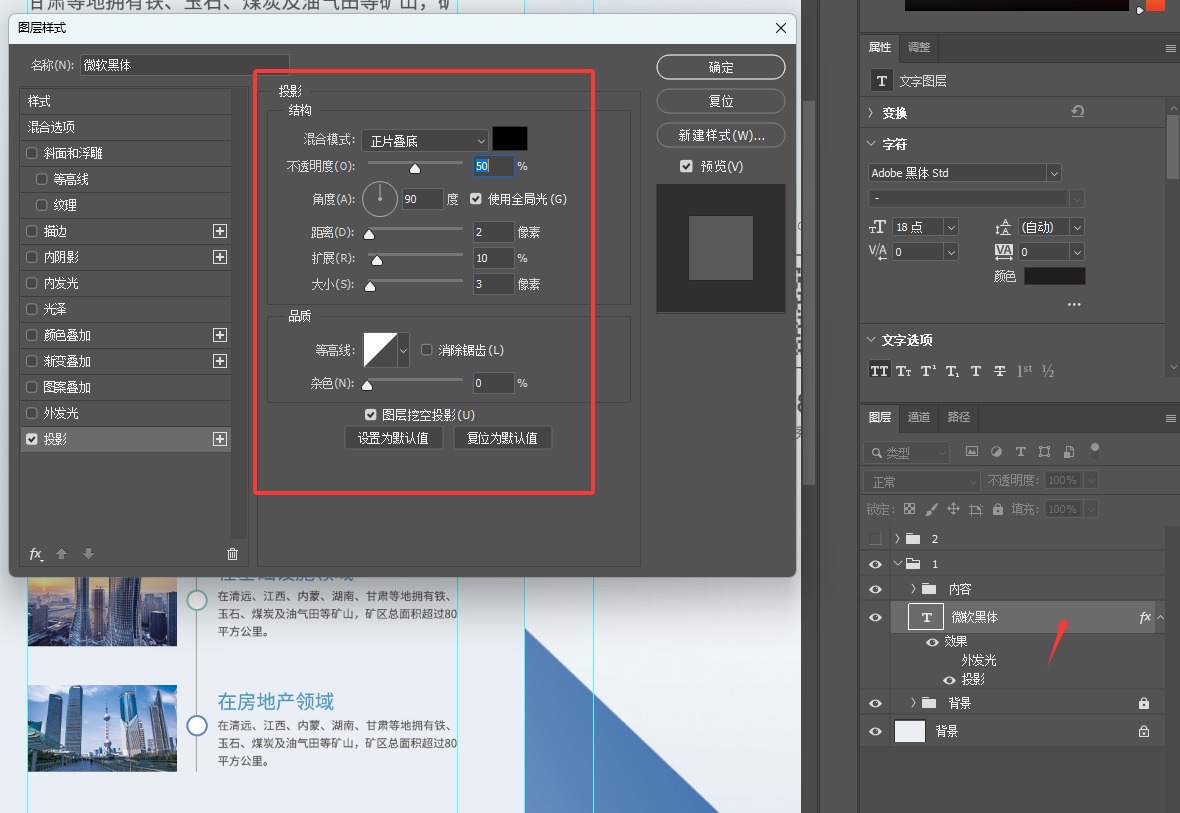This screenshot has width=1180, height=813.
Task: Switch to 通道 channels tab
Action: point(919,417)
